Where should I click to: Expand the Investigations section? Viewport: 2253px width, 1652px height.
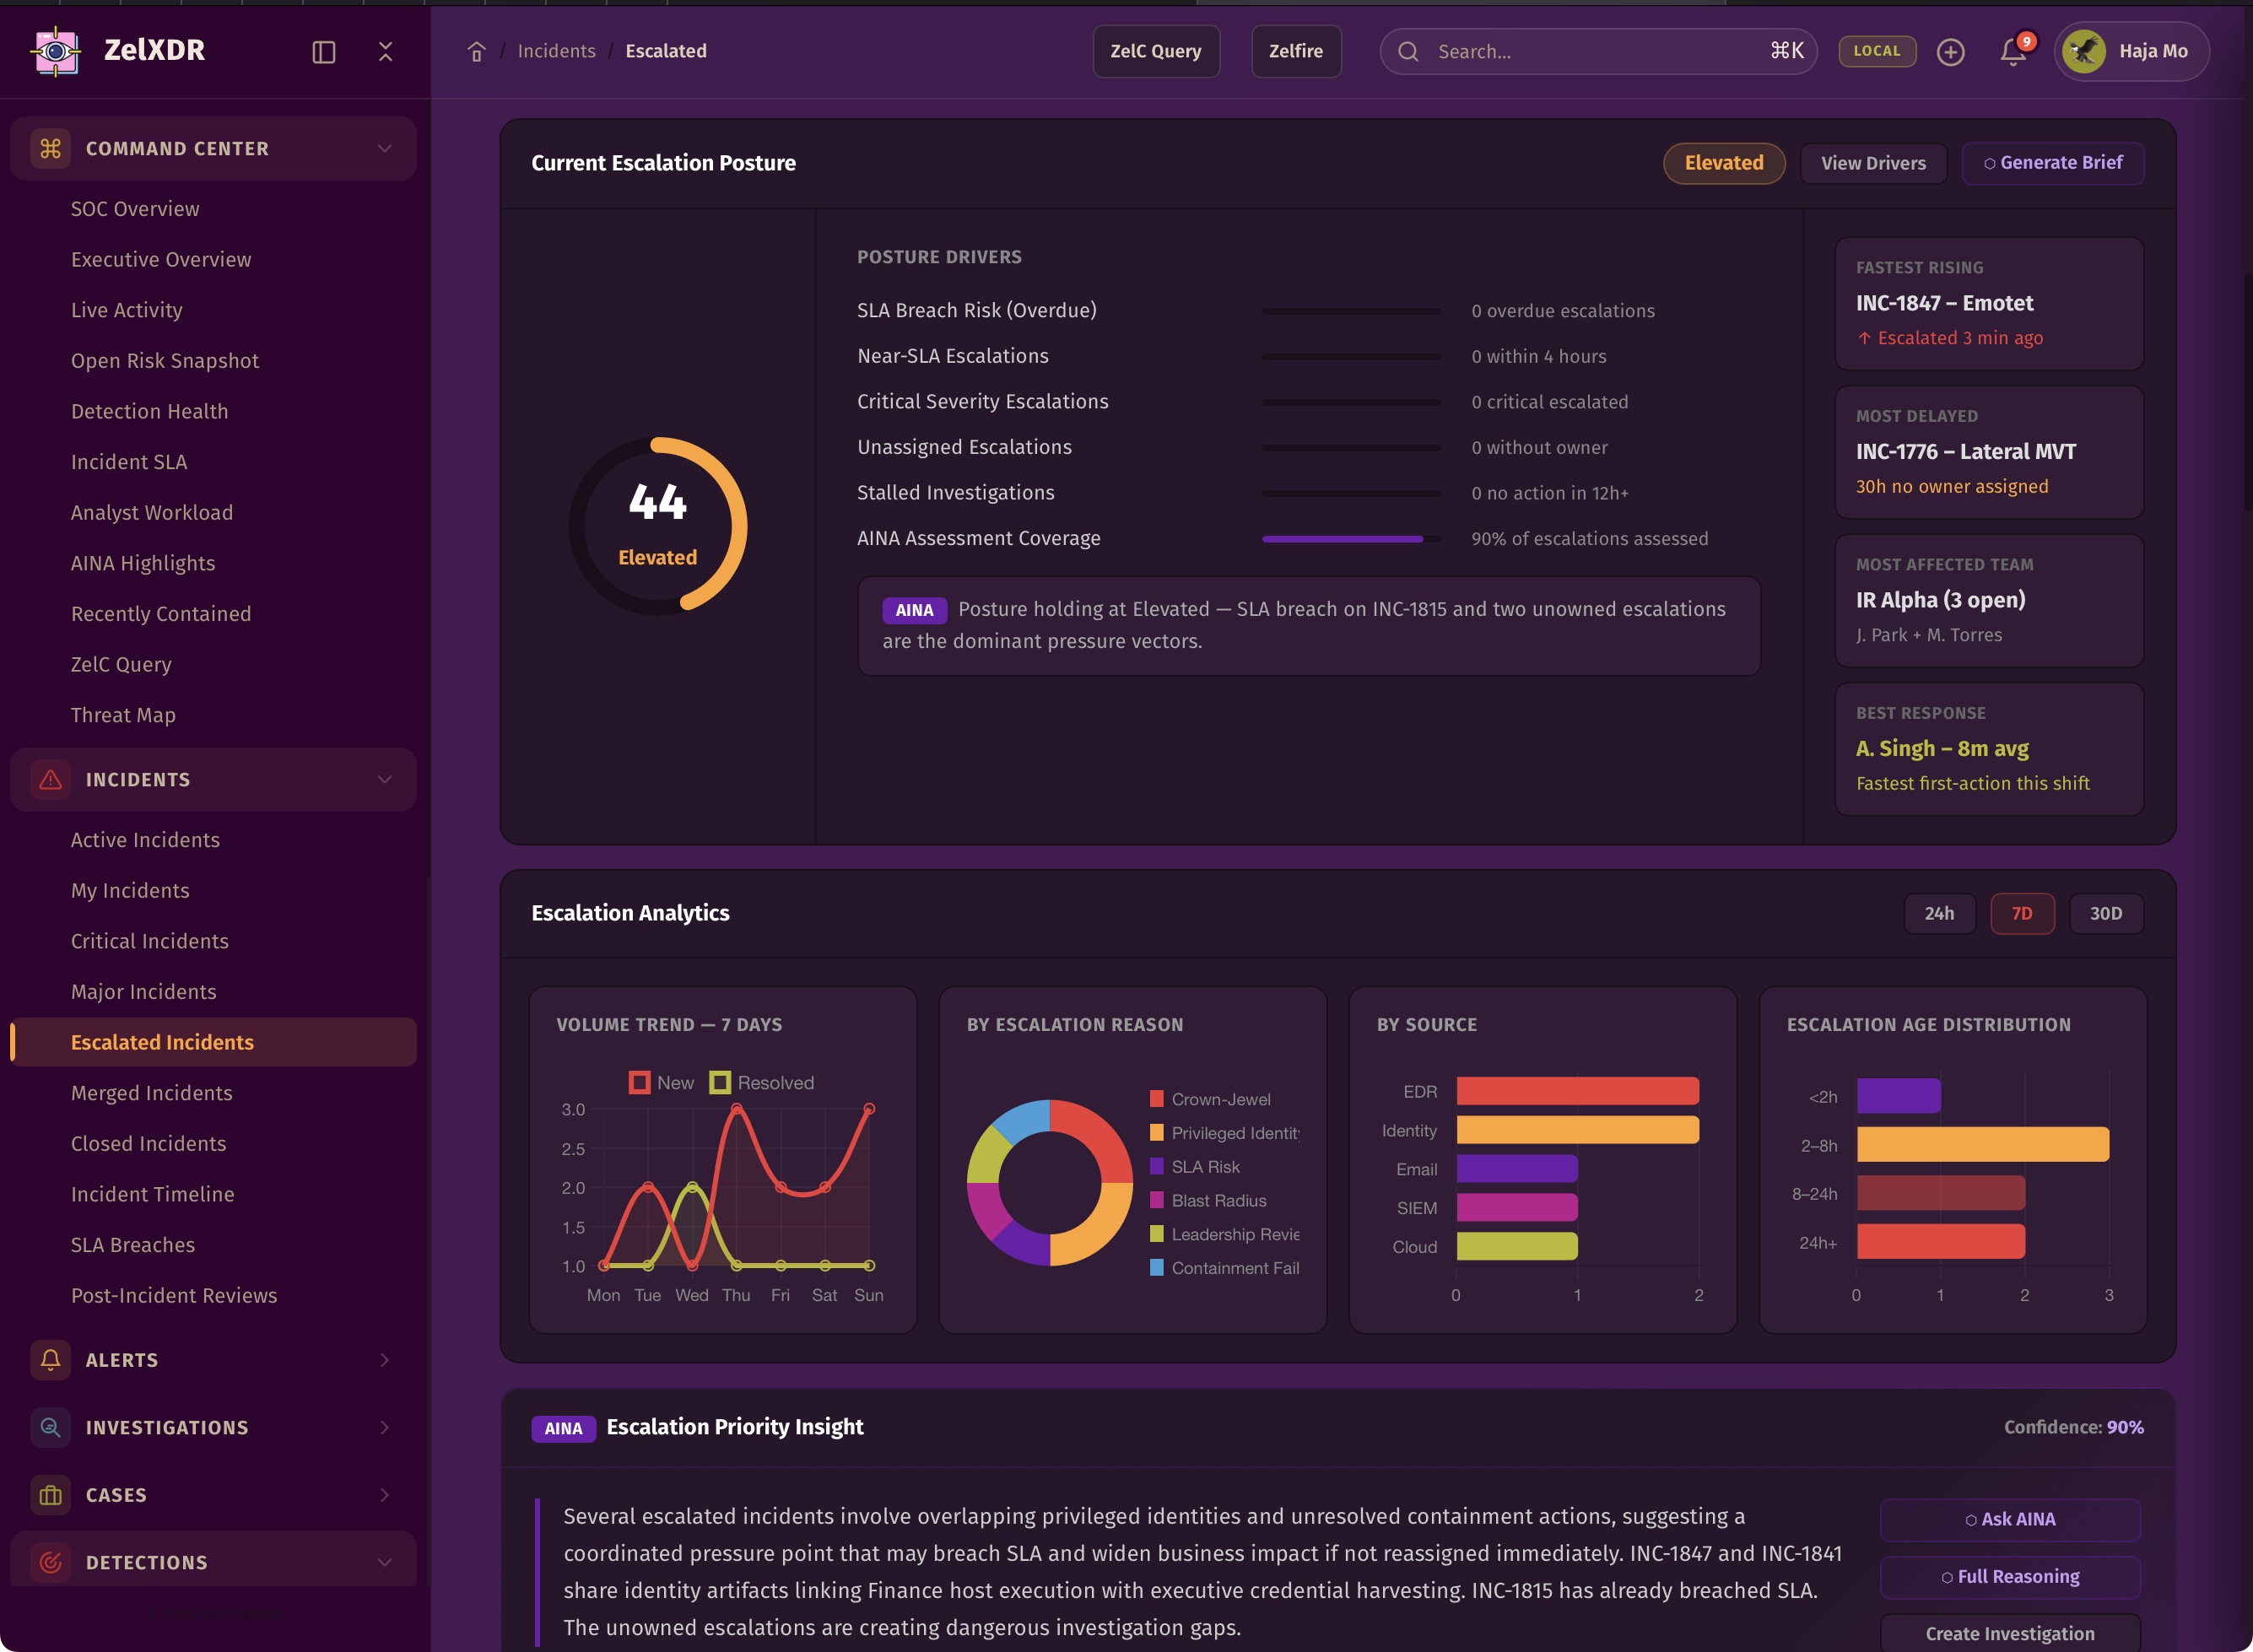(384, 1428)
